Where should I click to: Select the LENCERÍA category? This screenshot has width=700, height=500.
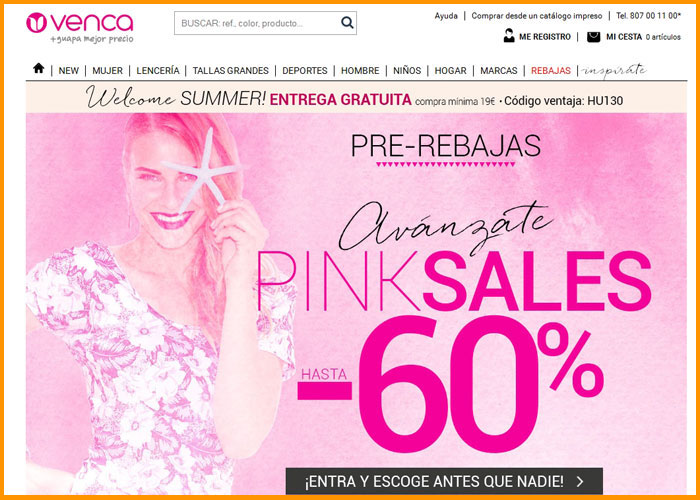point(158,71)
